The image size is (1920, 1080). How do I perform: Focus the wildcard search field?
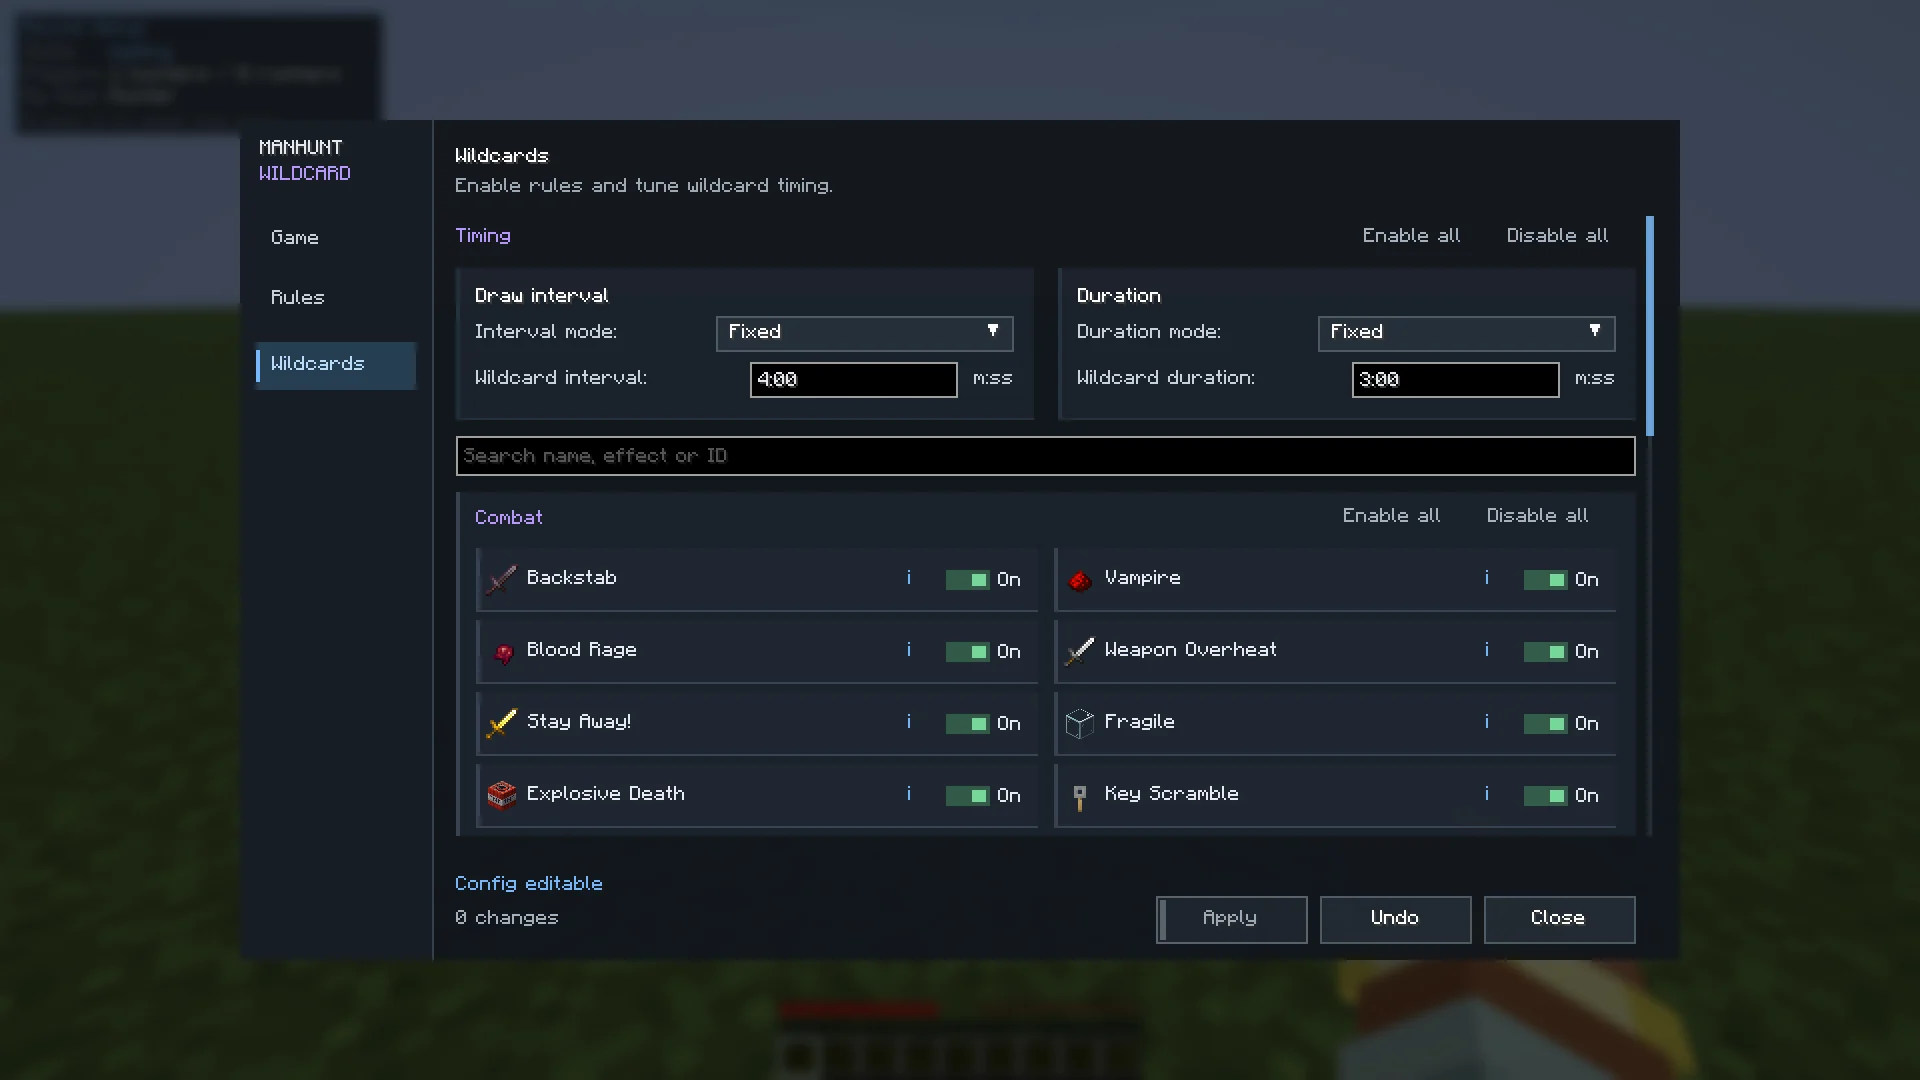point(1045,456)
